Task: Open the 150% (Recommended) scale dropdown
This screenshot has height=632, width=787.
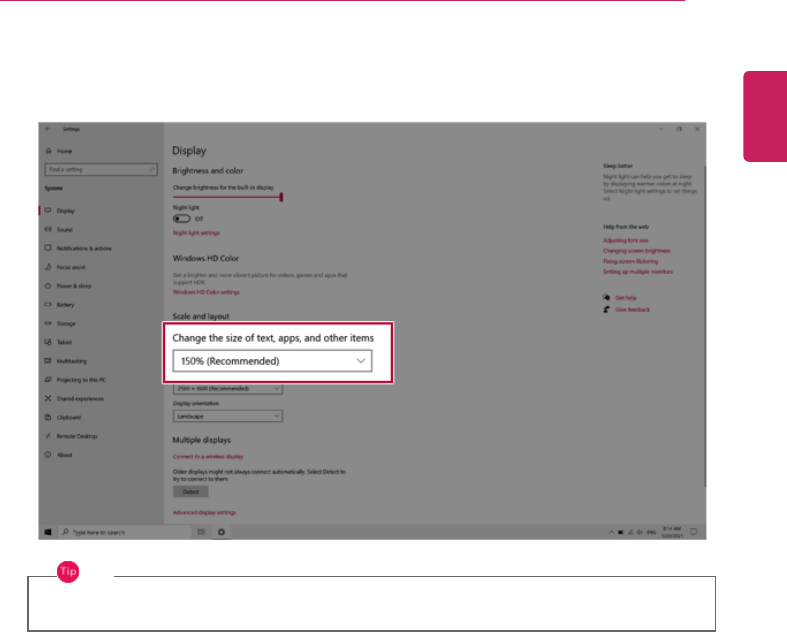Action: pyautogui.click(x=273, y=361)
